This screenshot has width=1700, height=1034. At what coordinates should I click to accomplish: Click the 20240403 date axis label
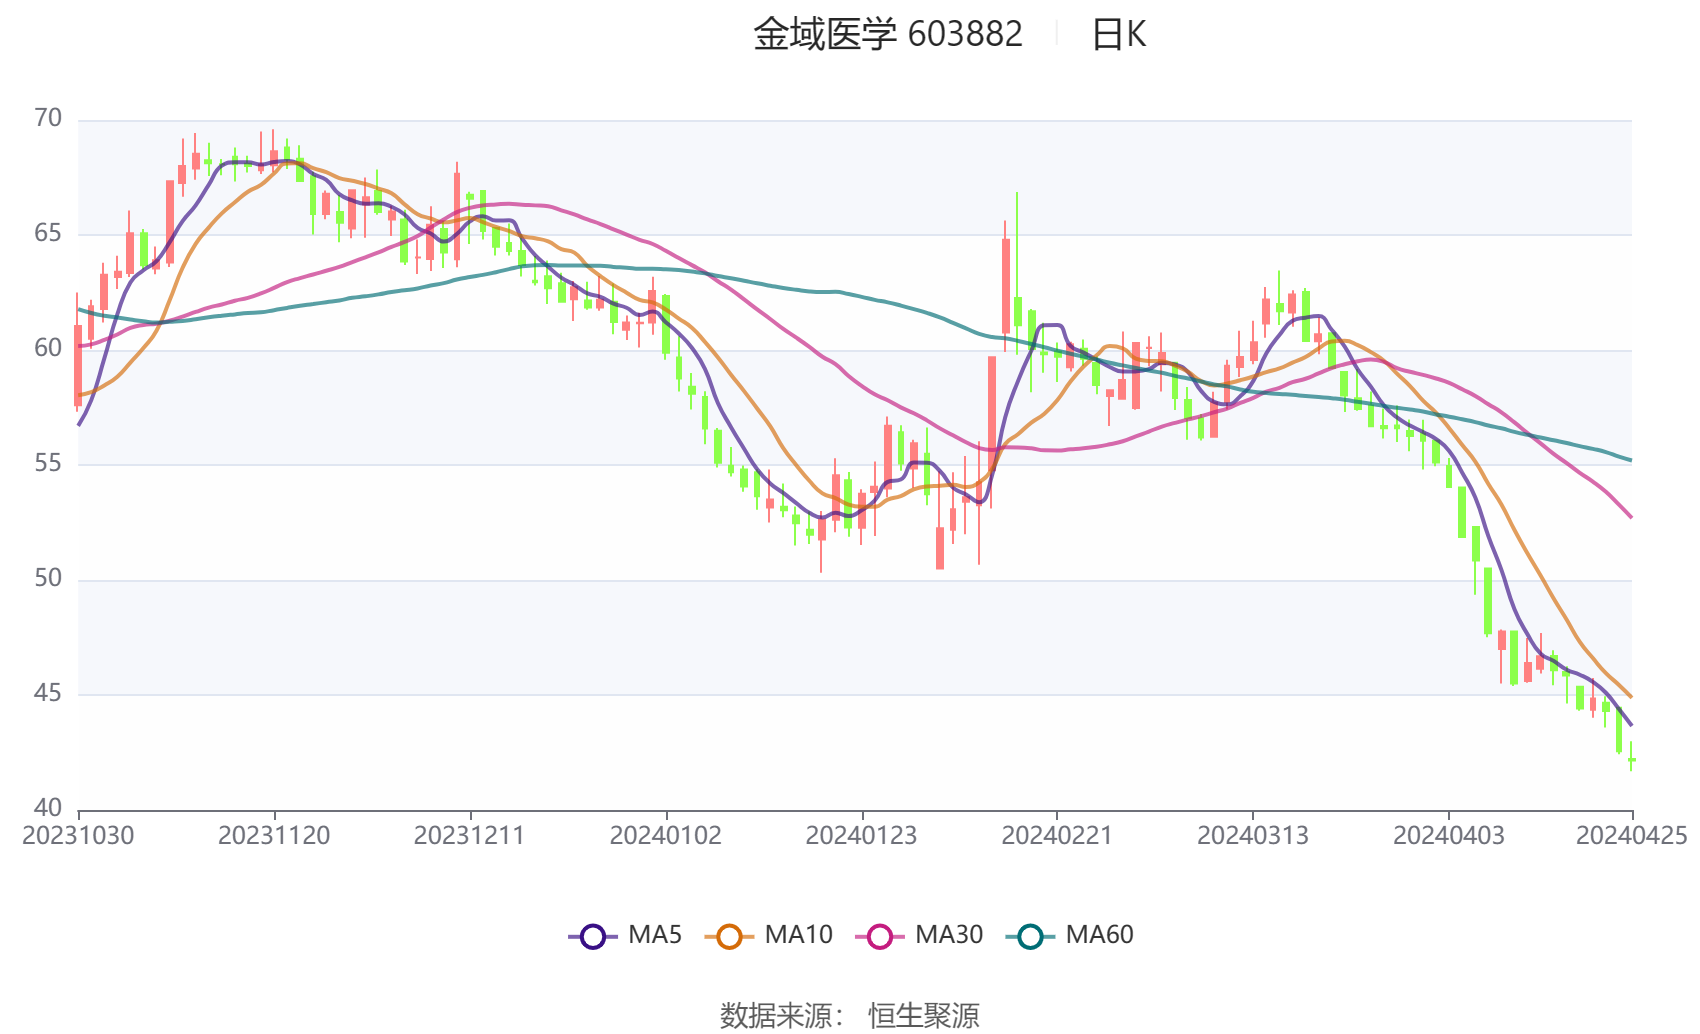(x=1448, y=836)
